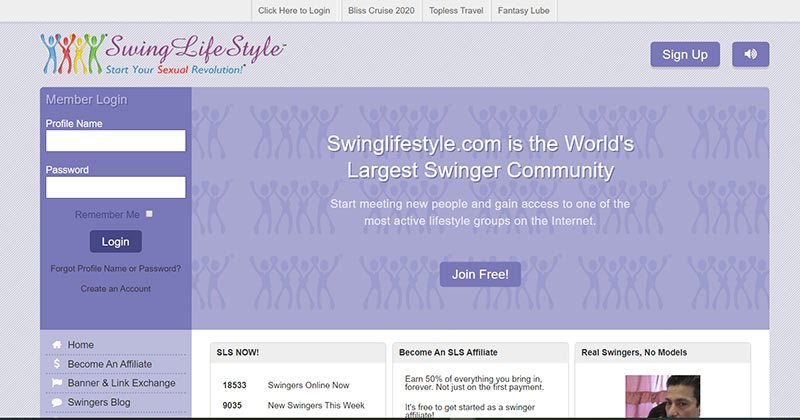This screenshot has width=800, height=420.
Task: Click the Home house icon in sidebar
Action: 57,344
